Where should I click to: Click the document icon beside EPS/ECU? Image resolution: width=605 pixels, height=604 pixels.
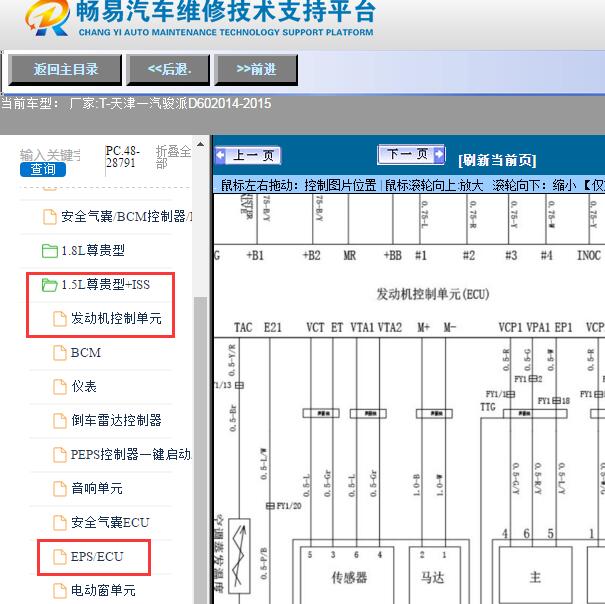click(x=60, y=557)
